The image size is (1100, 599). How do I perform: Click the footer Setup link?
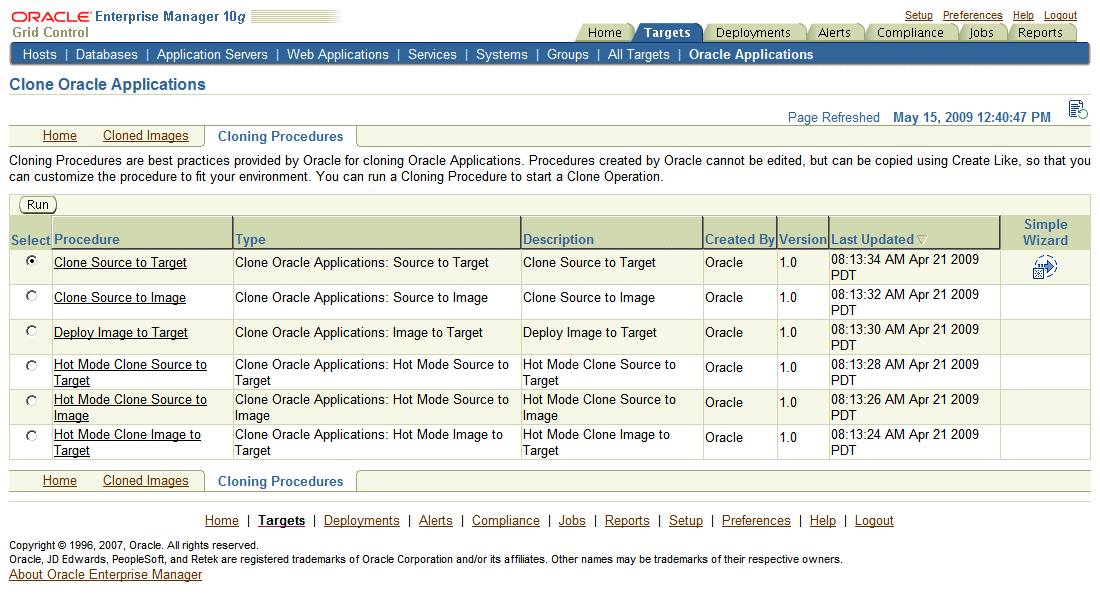tap(685, 520)
